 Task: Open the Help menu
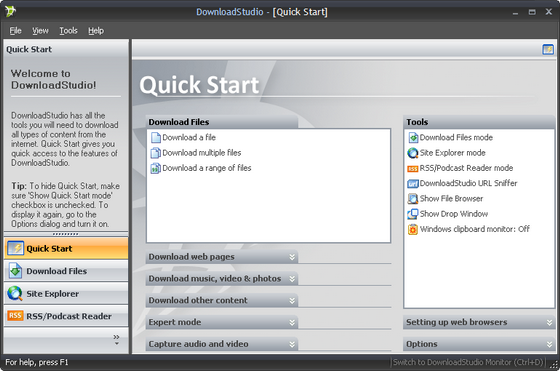pos(96,31)
